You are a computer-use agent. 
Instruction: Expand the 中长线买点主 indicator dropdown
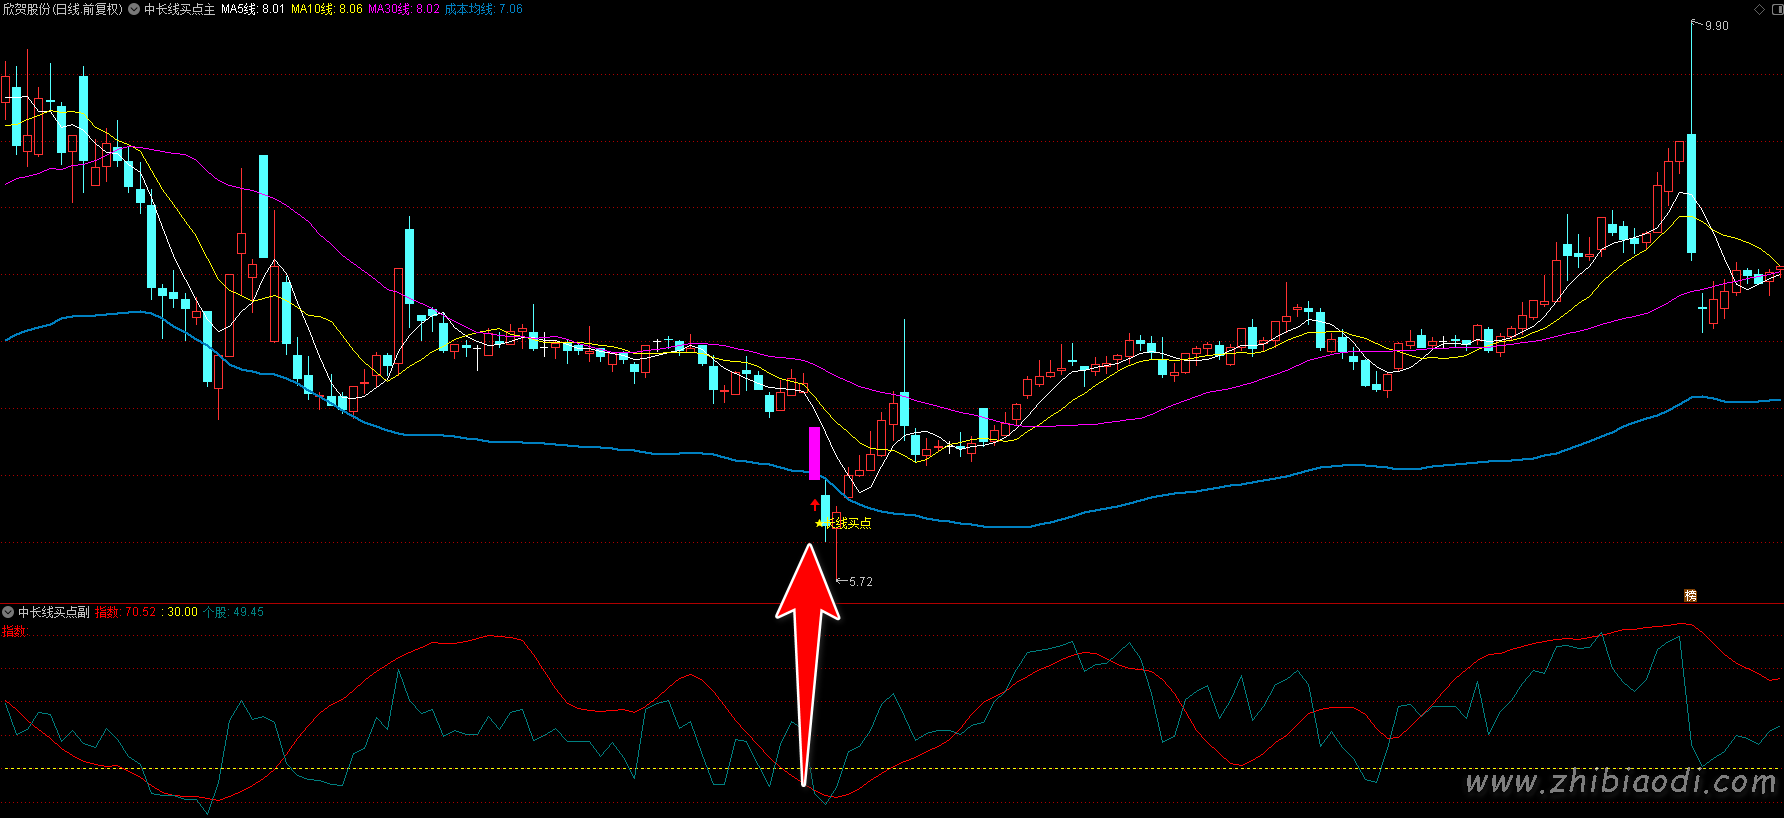click(x=134, y=9)
